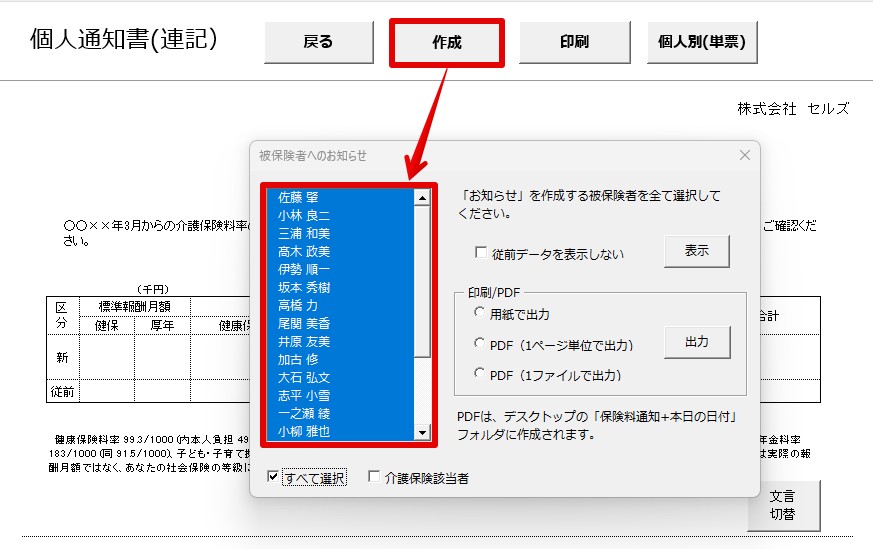The width and height of the screenshot is (873, 549).
Task: Select 加古 修 in the list
Action: [x=341, y=360]
